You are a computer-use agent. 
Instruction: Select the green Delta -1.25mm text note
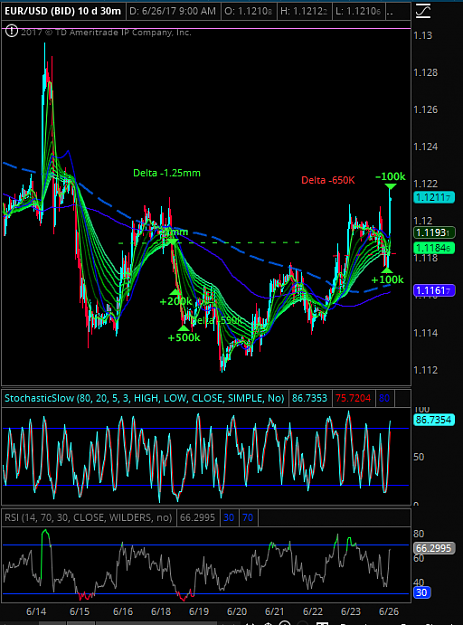(x=167, y=173)
